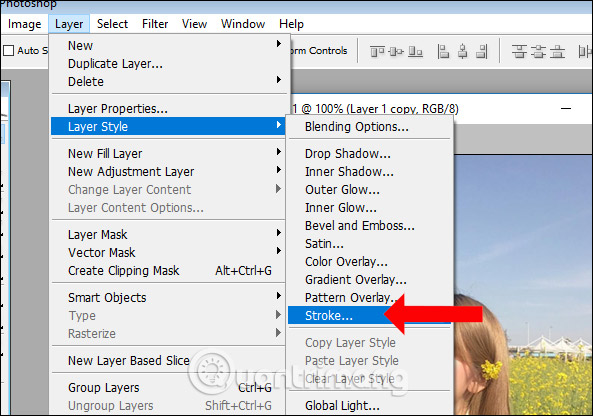
Task: Click the Distribute top edges icon
Action: pos(519,51)
